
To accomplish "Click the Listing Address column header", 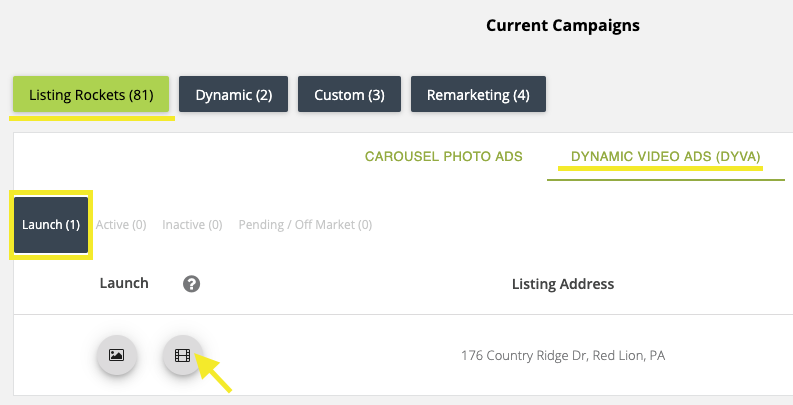I will pos(562,284).
